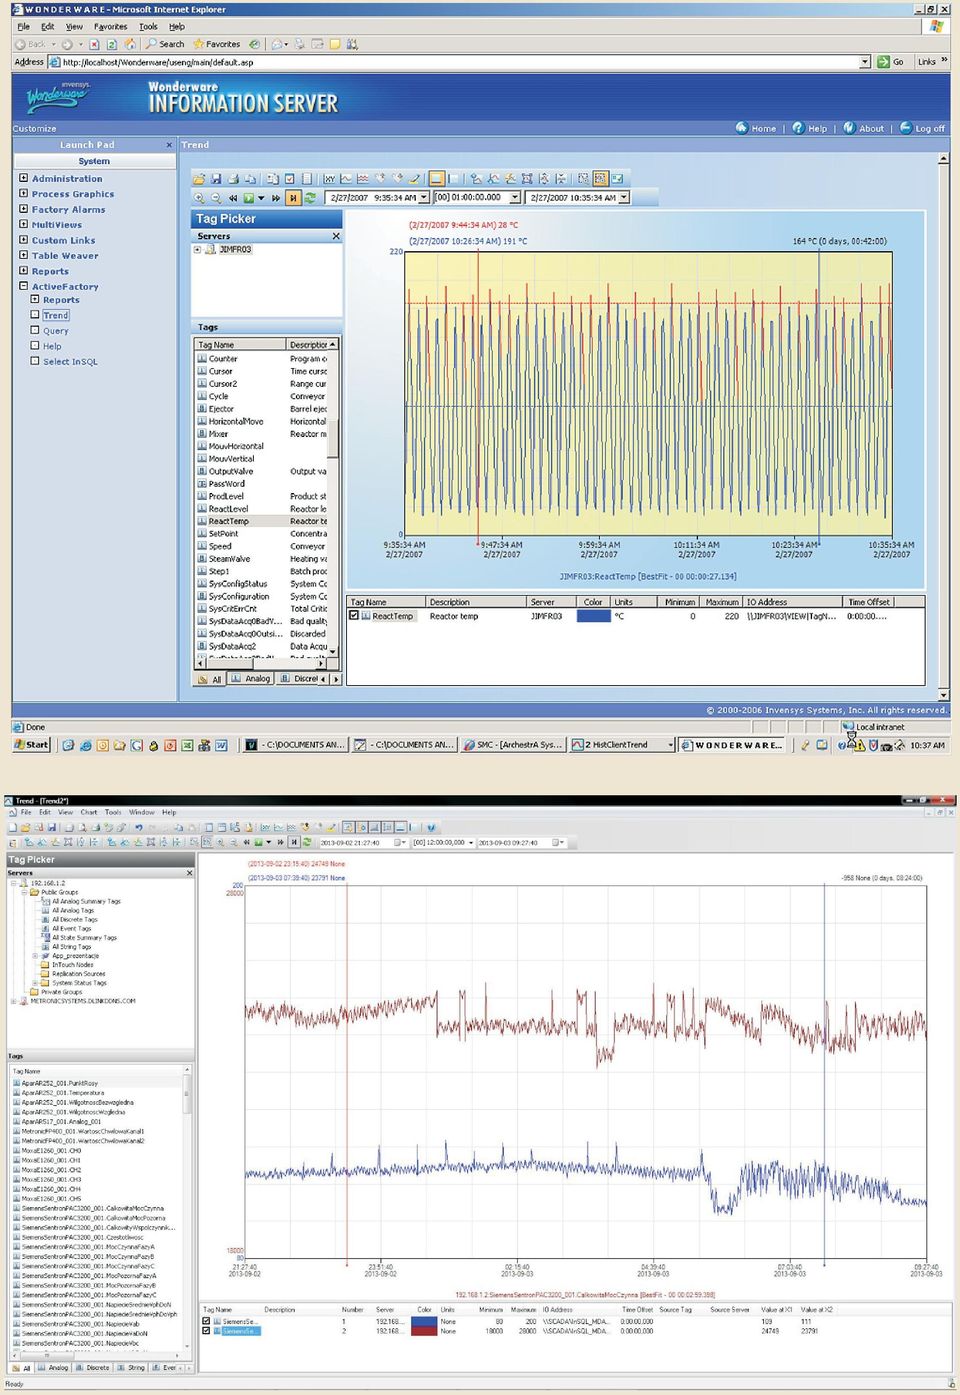The height and width of the screenshot is (1395, 960).
Task: Click the pan right double-arrow in the web trend toolbar
Action: coord(276,198)
